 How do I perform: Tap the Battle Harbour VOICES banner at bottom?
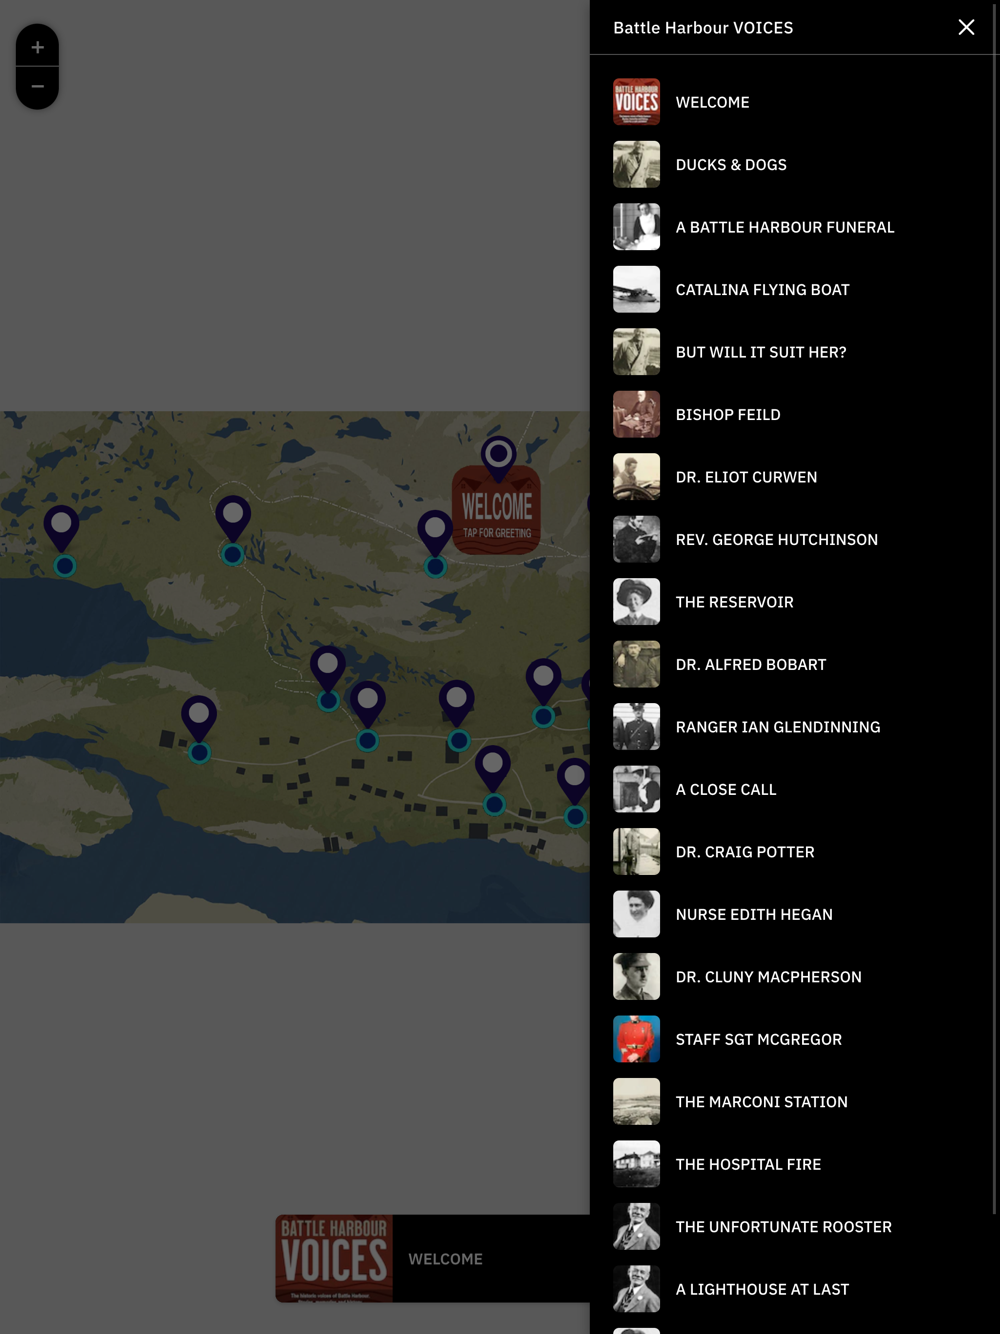pos(432,1258)
